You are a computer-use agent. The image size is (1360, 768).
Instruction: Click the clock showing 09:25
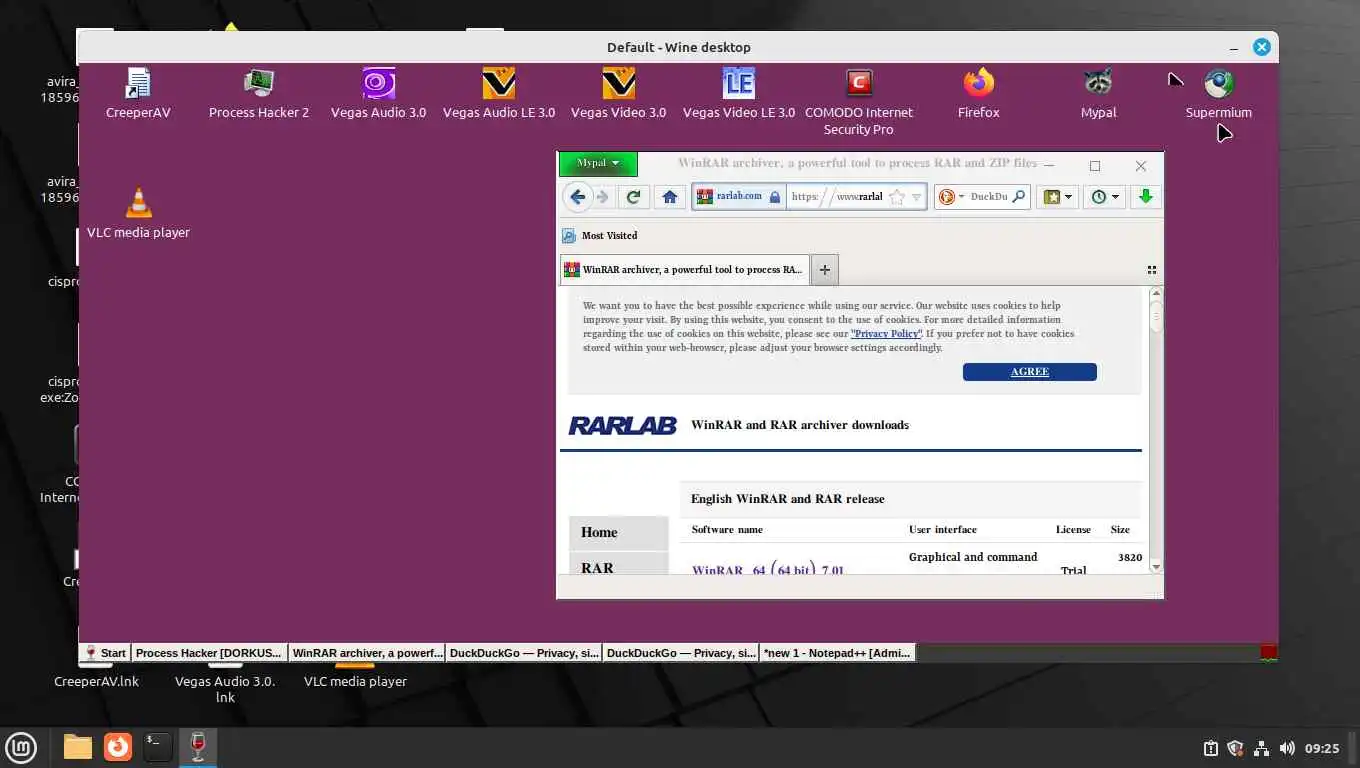[x=1322, y=748]
